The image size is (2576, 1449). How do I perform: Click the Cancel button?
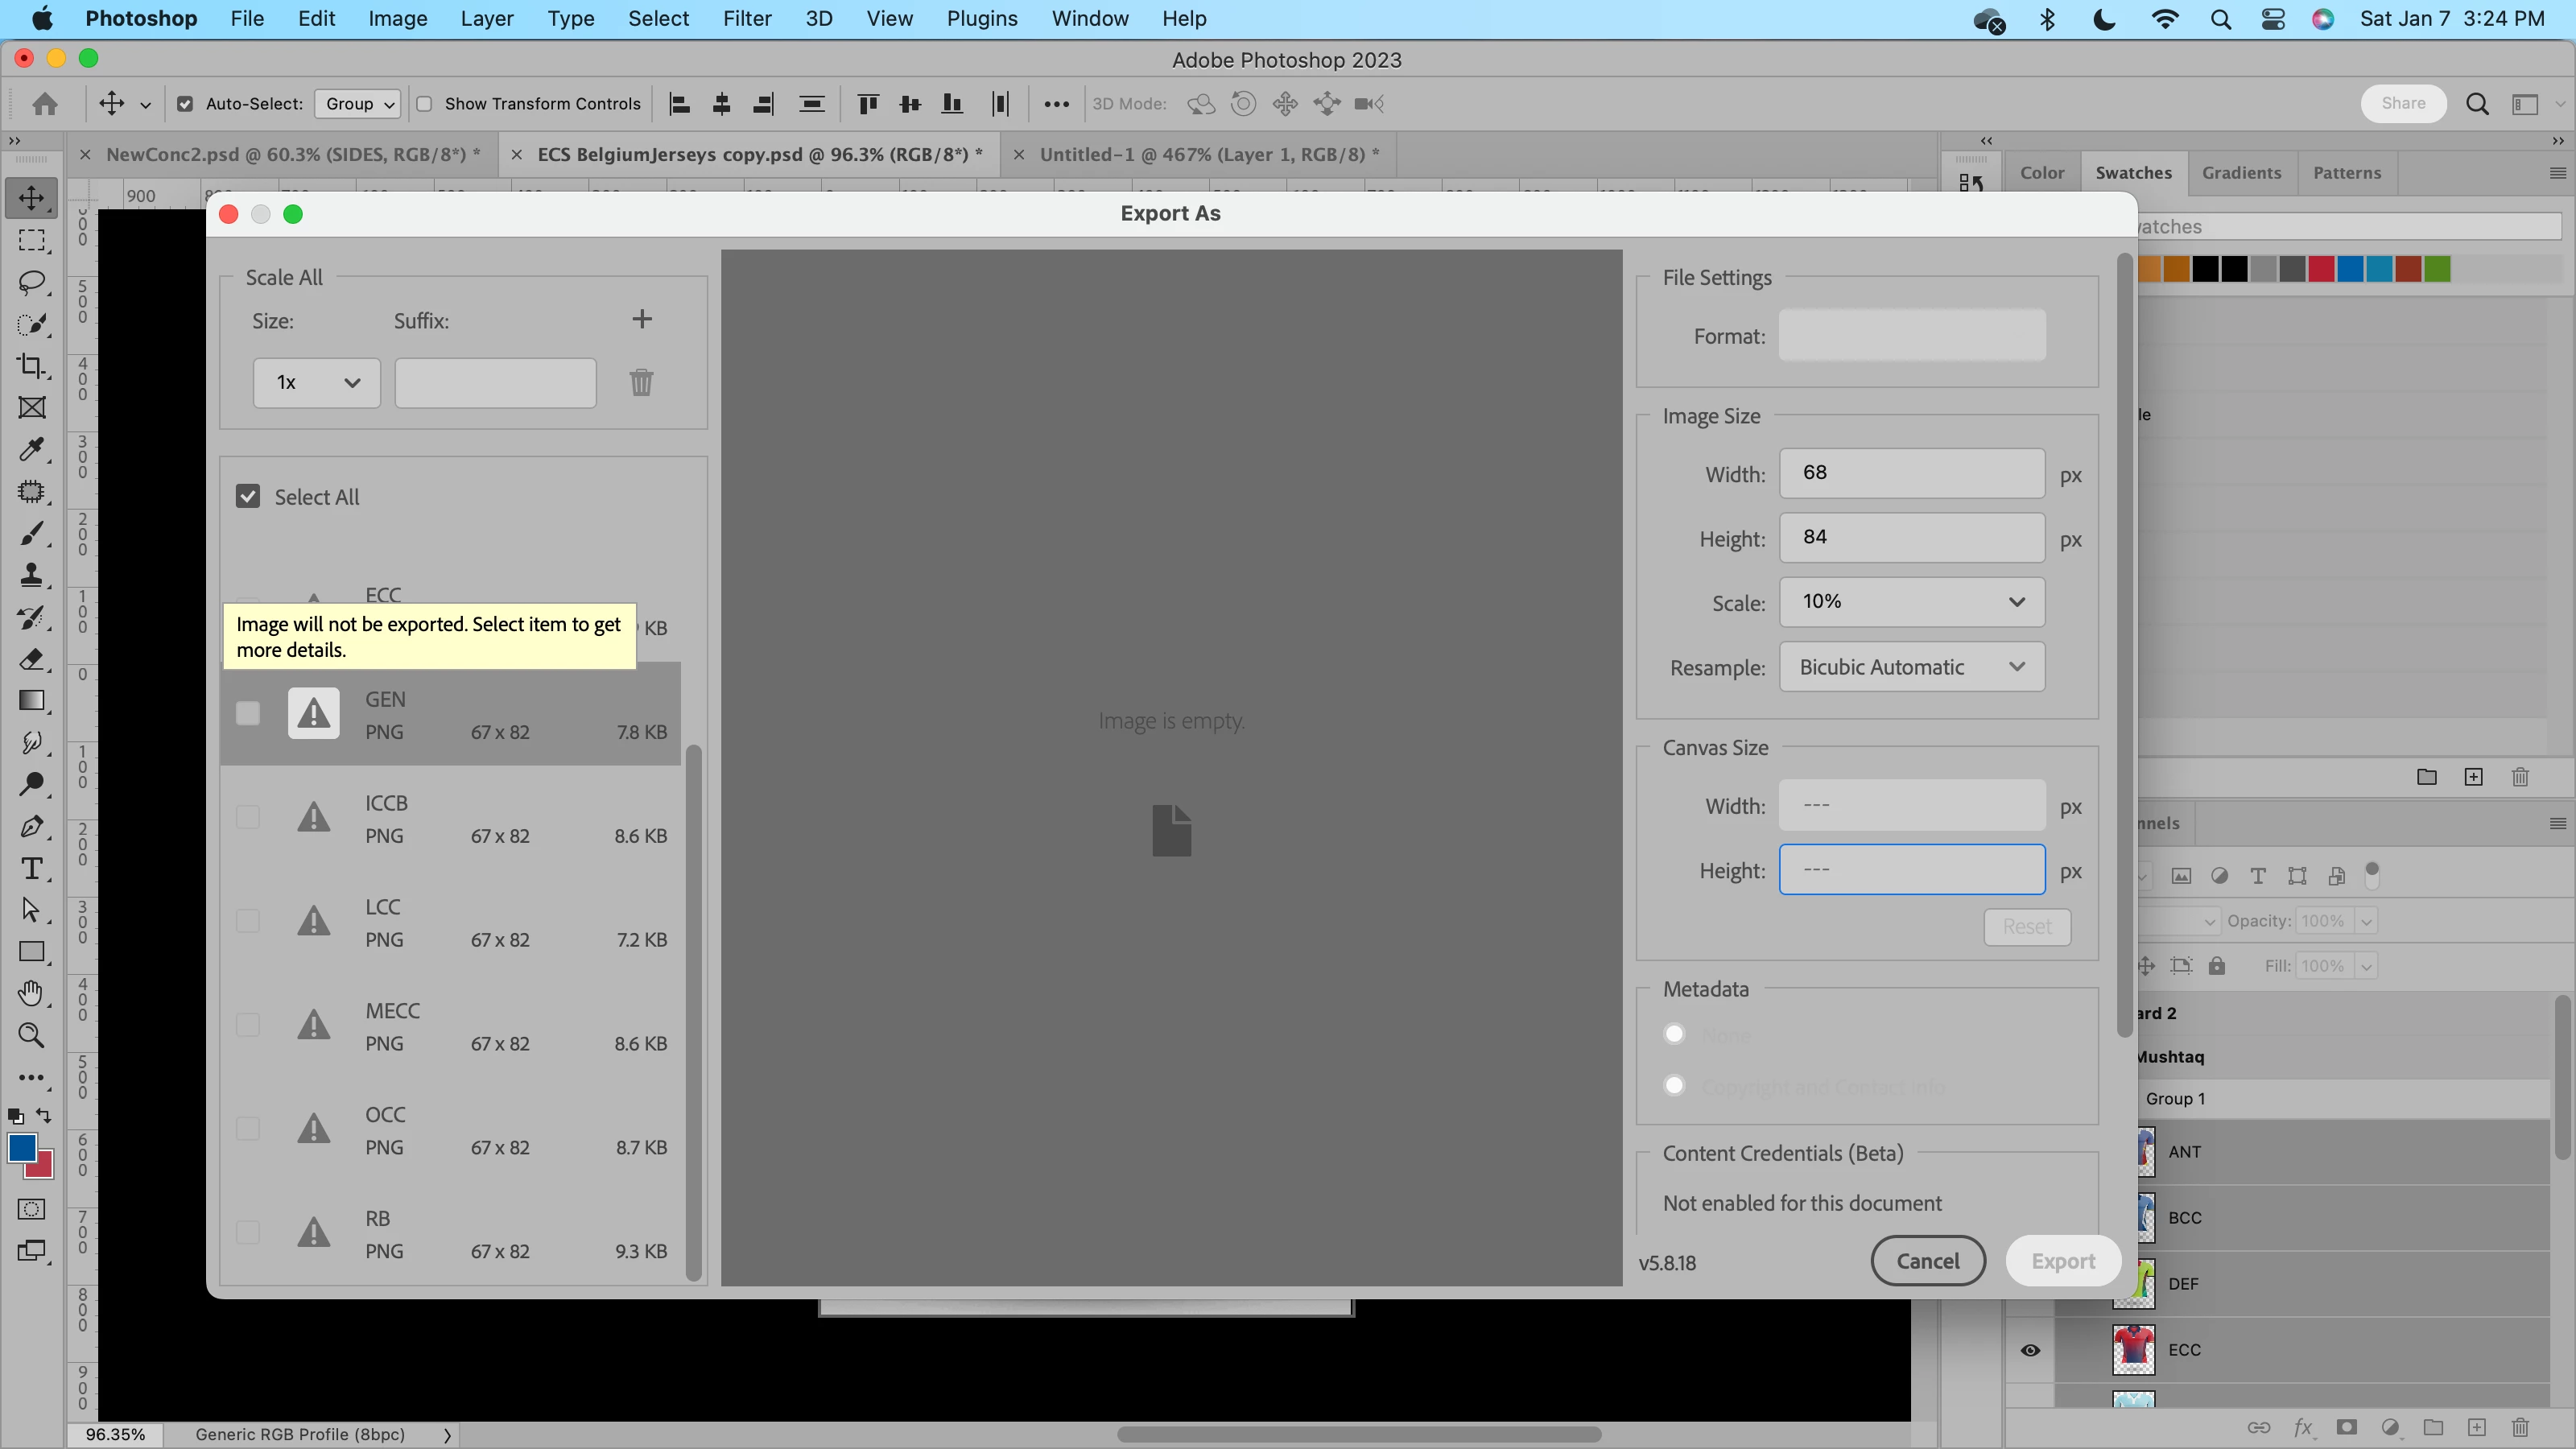tap(1927, 1261)
